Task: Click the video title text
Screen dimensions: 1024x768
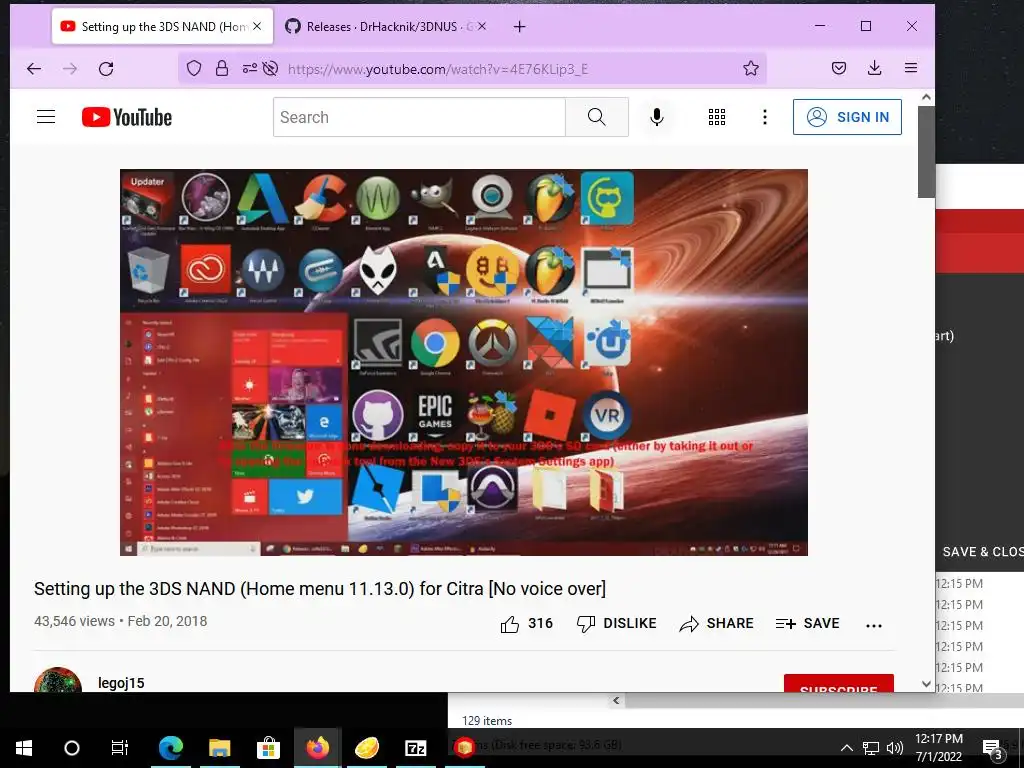Action: point(320,589)
